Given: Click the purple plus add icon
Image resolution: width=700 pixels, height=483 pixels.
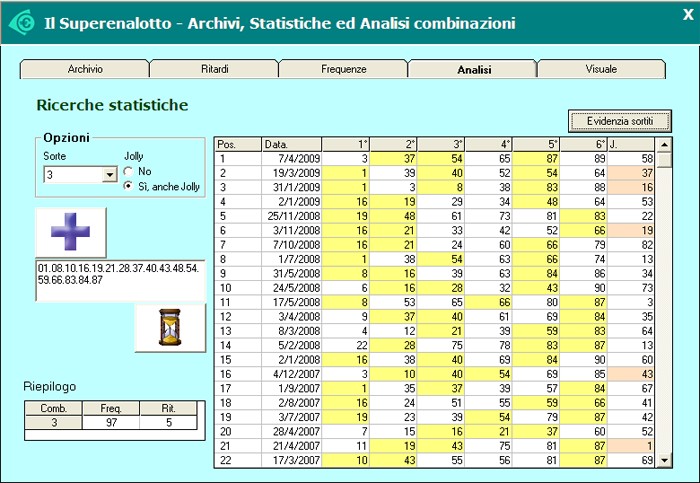Looking at the screenshot, I should [x=70, y=232].
